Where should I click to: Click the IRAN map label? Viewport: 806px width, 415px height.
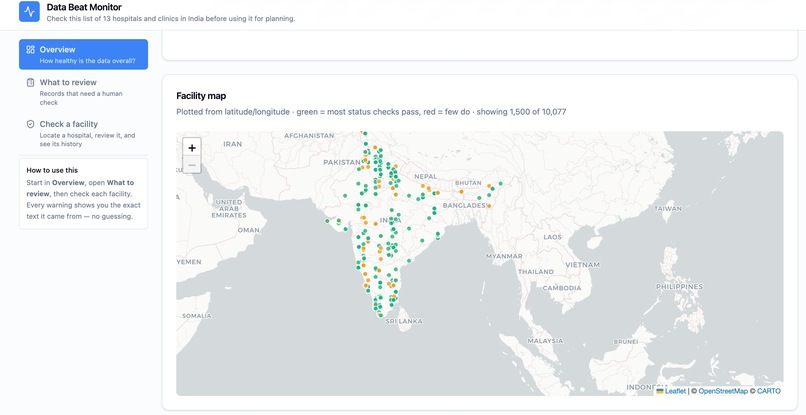tap(232, 144)
